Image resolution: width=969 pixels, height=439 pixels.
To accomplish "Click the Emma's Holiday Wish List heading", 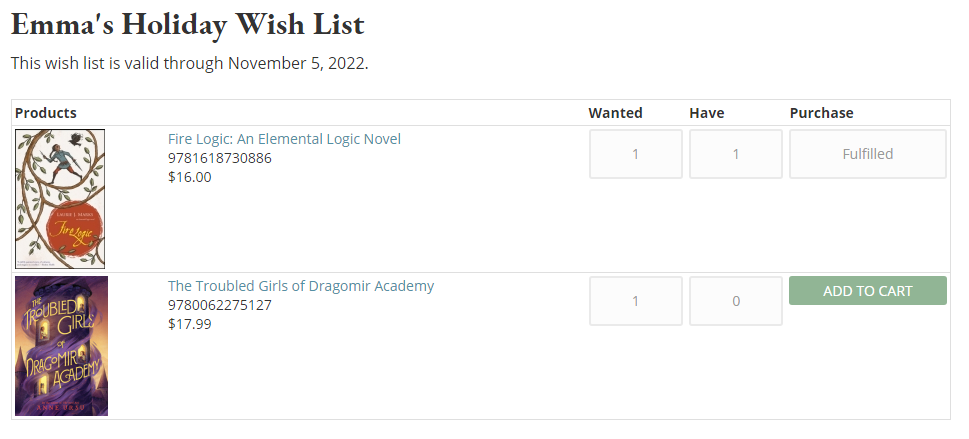I will [x=187, y=24].
